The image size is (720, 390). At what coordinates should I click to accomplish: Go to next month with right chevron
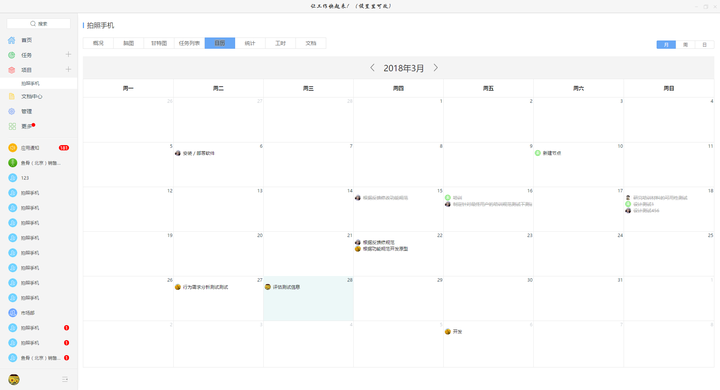point(436,68)
